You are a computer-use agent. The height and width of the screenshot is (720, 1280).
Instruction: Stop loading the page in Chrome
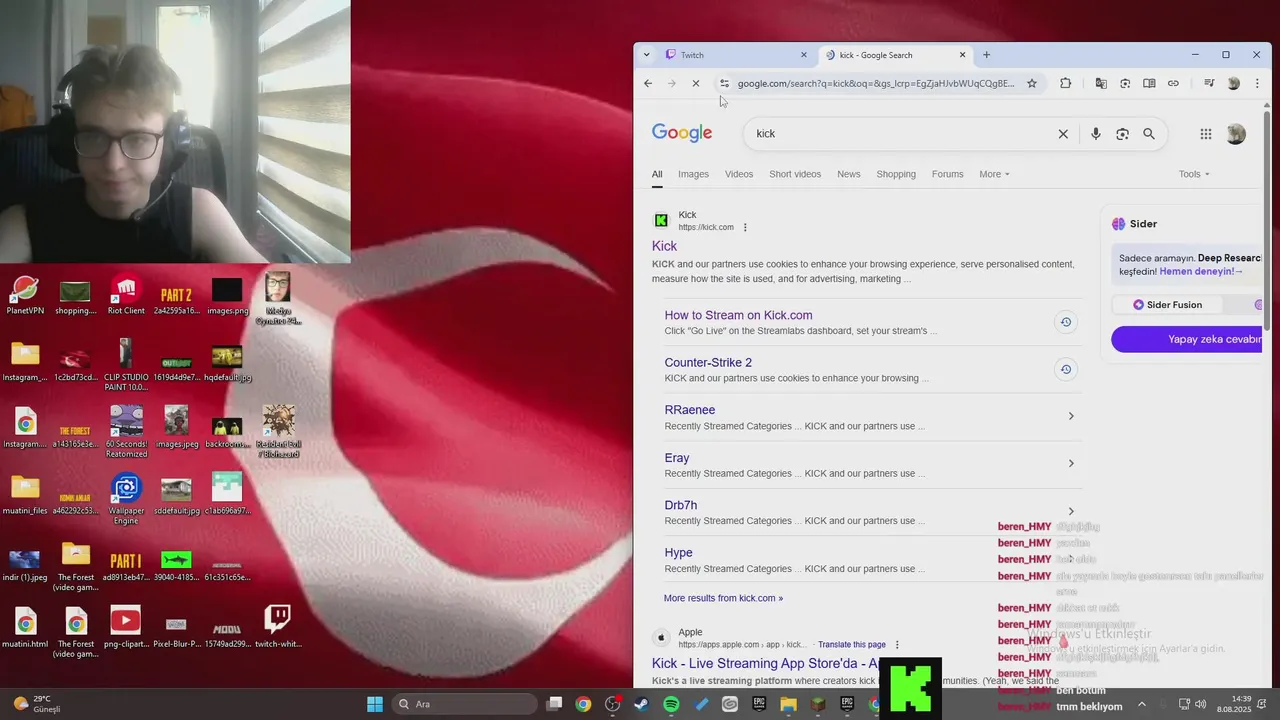(696, 83)
